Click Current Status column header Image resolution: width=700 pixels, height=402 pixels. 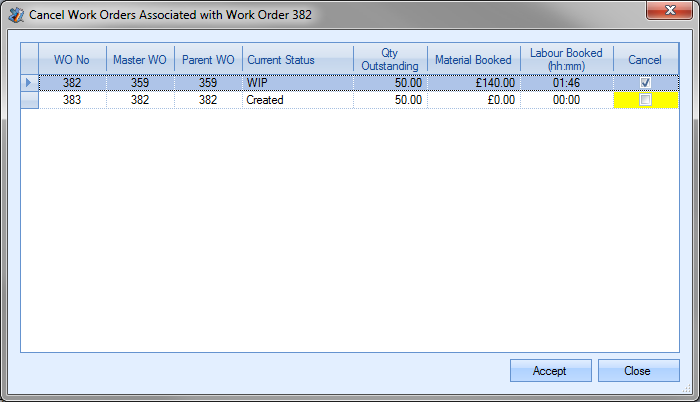click(x=298, y=59)
